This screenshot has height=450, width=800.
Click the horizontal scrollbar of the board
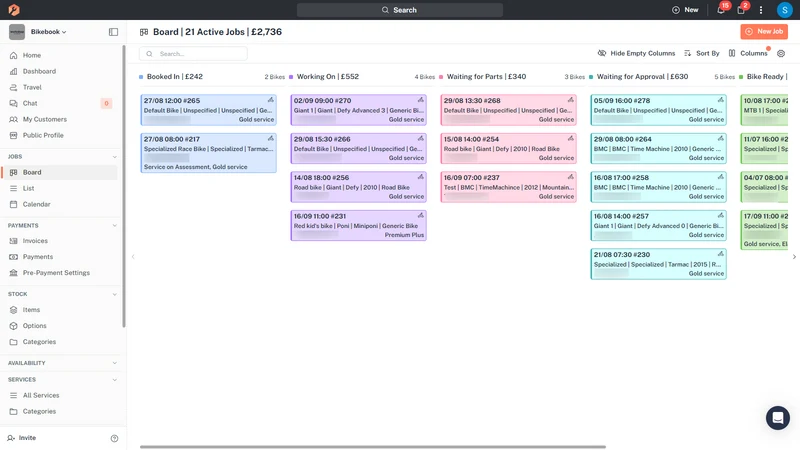(x=372, y=447)
